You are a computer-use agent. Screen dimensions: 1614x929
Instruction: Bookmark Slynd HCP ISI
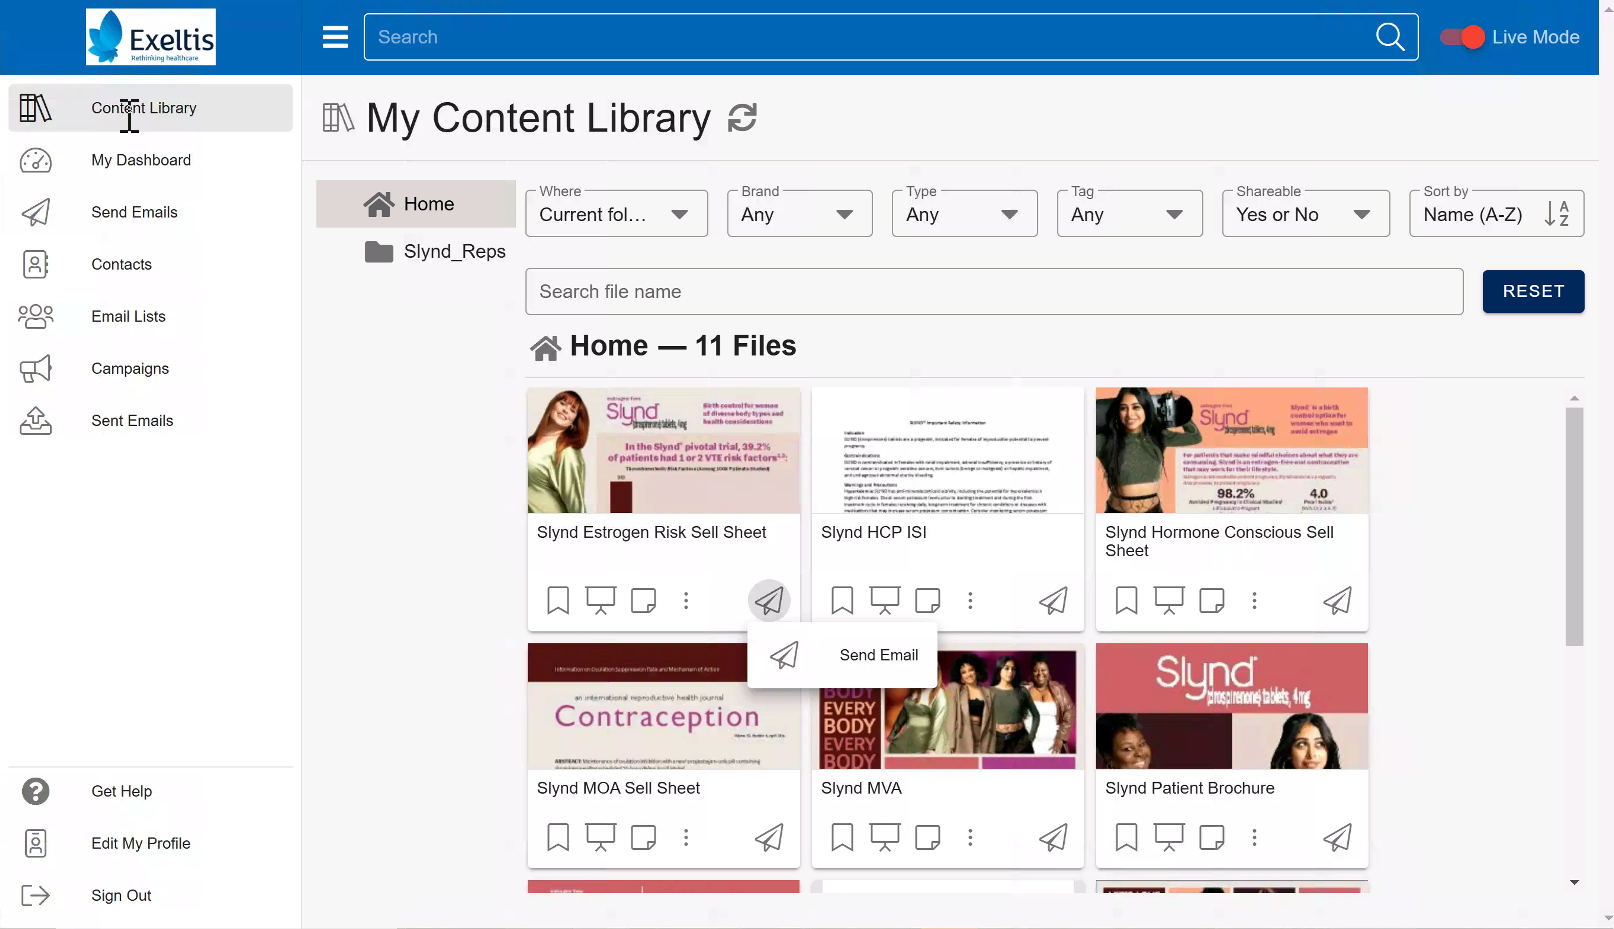(x=842, y=600)
